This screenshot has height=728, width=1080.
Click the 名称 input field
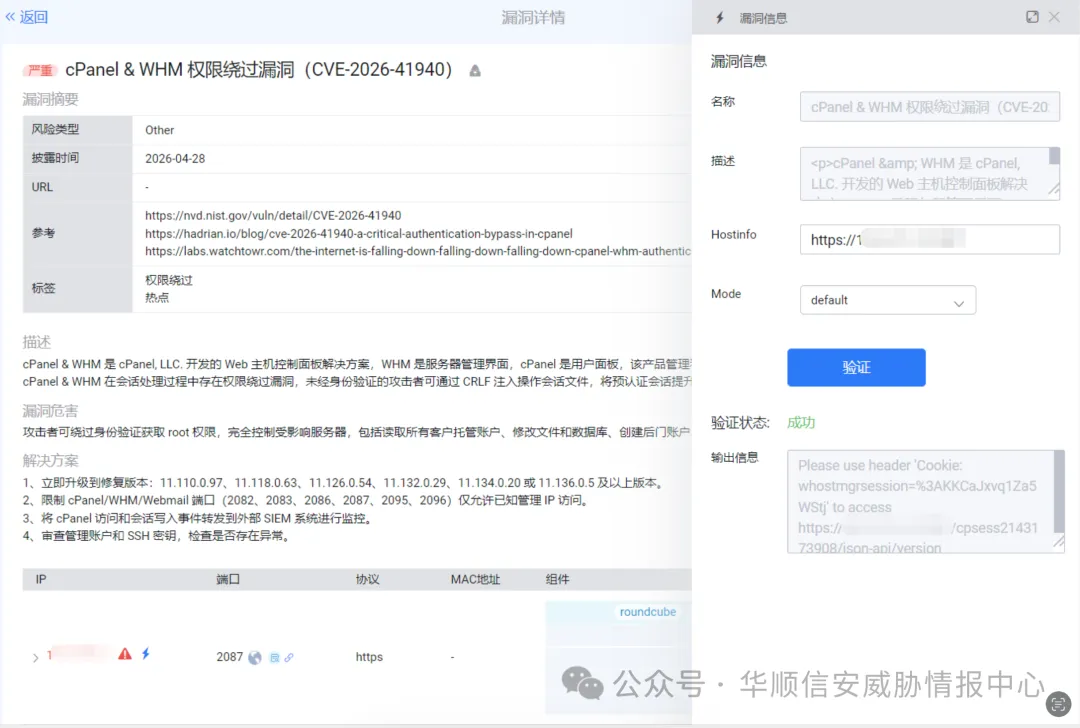(x=930, y=107)
